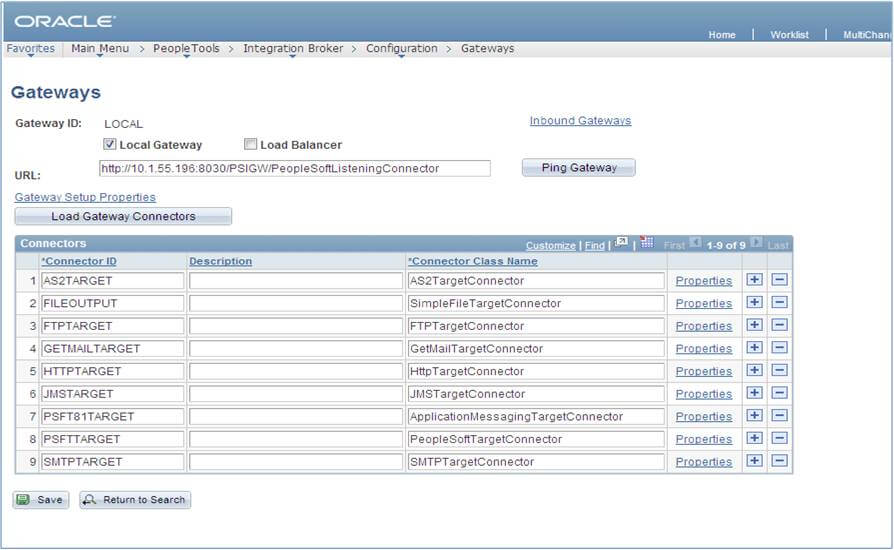Add a row after JMSTARGET connector
The image size is (894, 550).
754,393
